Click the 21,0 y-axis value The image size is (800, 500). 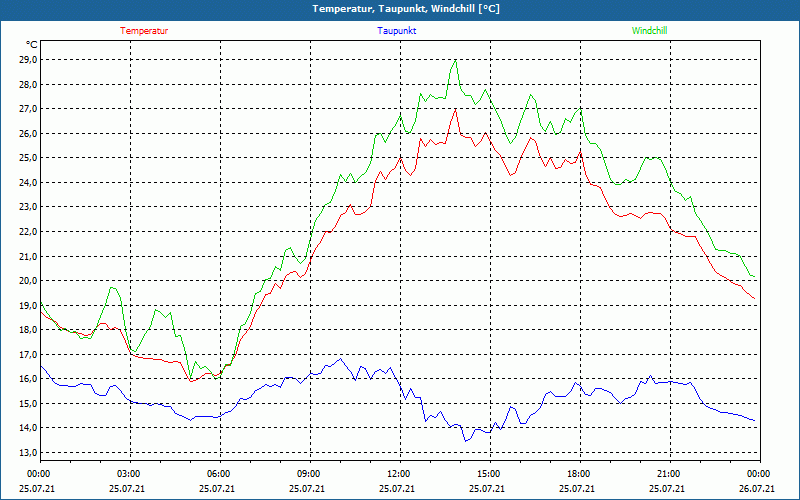[29, 256]
